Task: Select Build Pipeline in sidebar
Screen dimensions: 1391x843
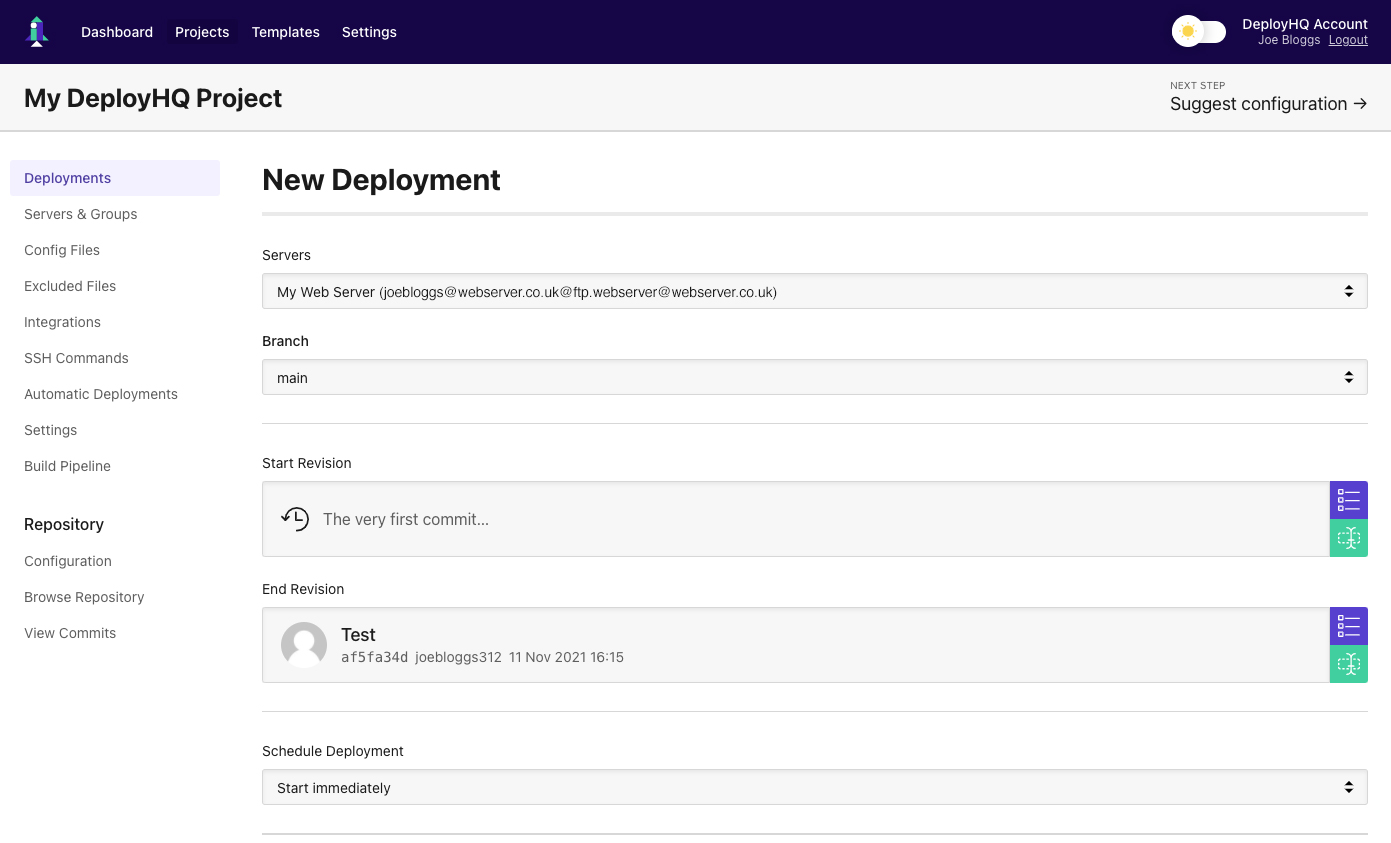Action: pos(67,466)
